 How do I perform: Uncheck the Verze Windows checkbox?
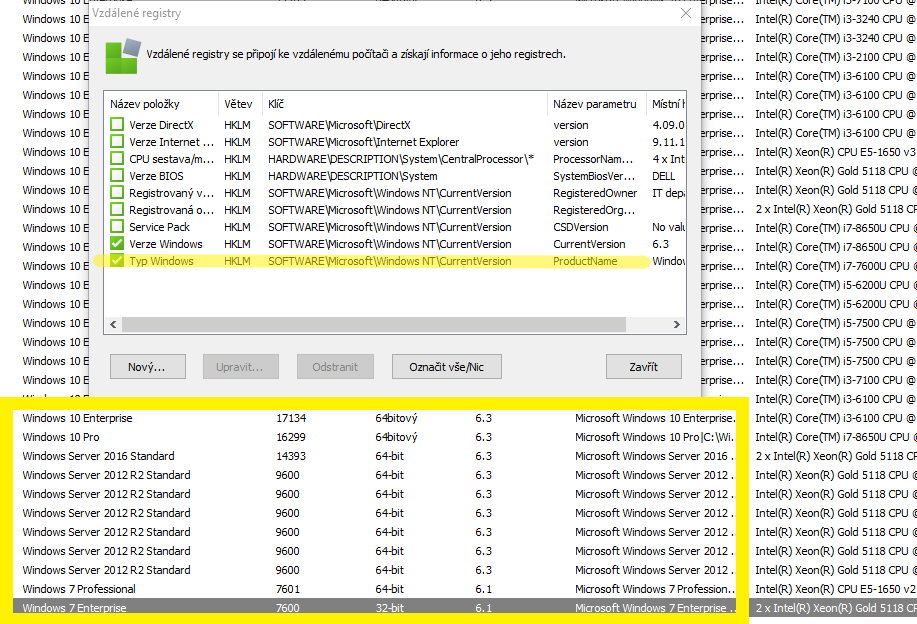point(118,244)
